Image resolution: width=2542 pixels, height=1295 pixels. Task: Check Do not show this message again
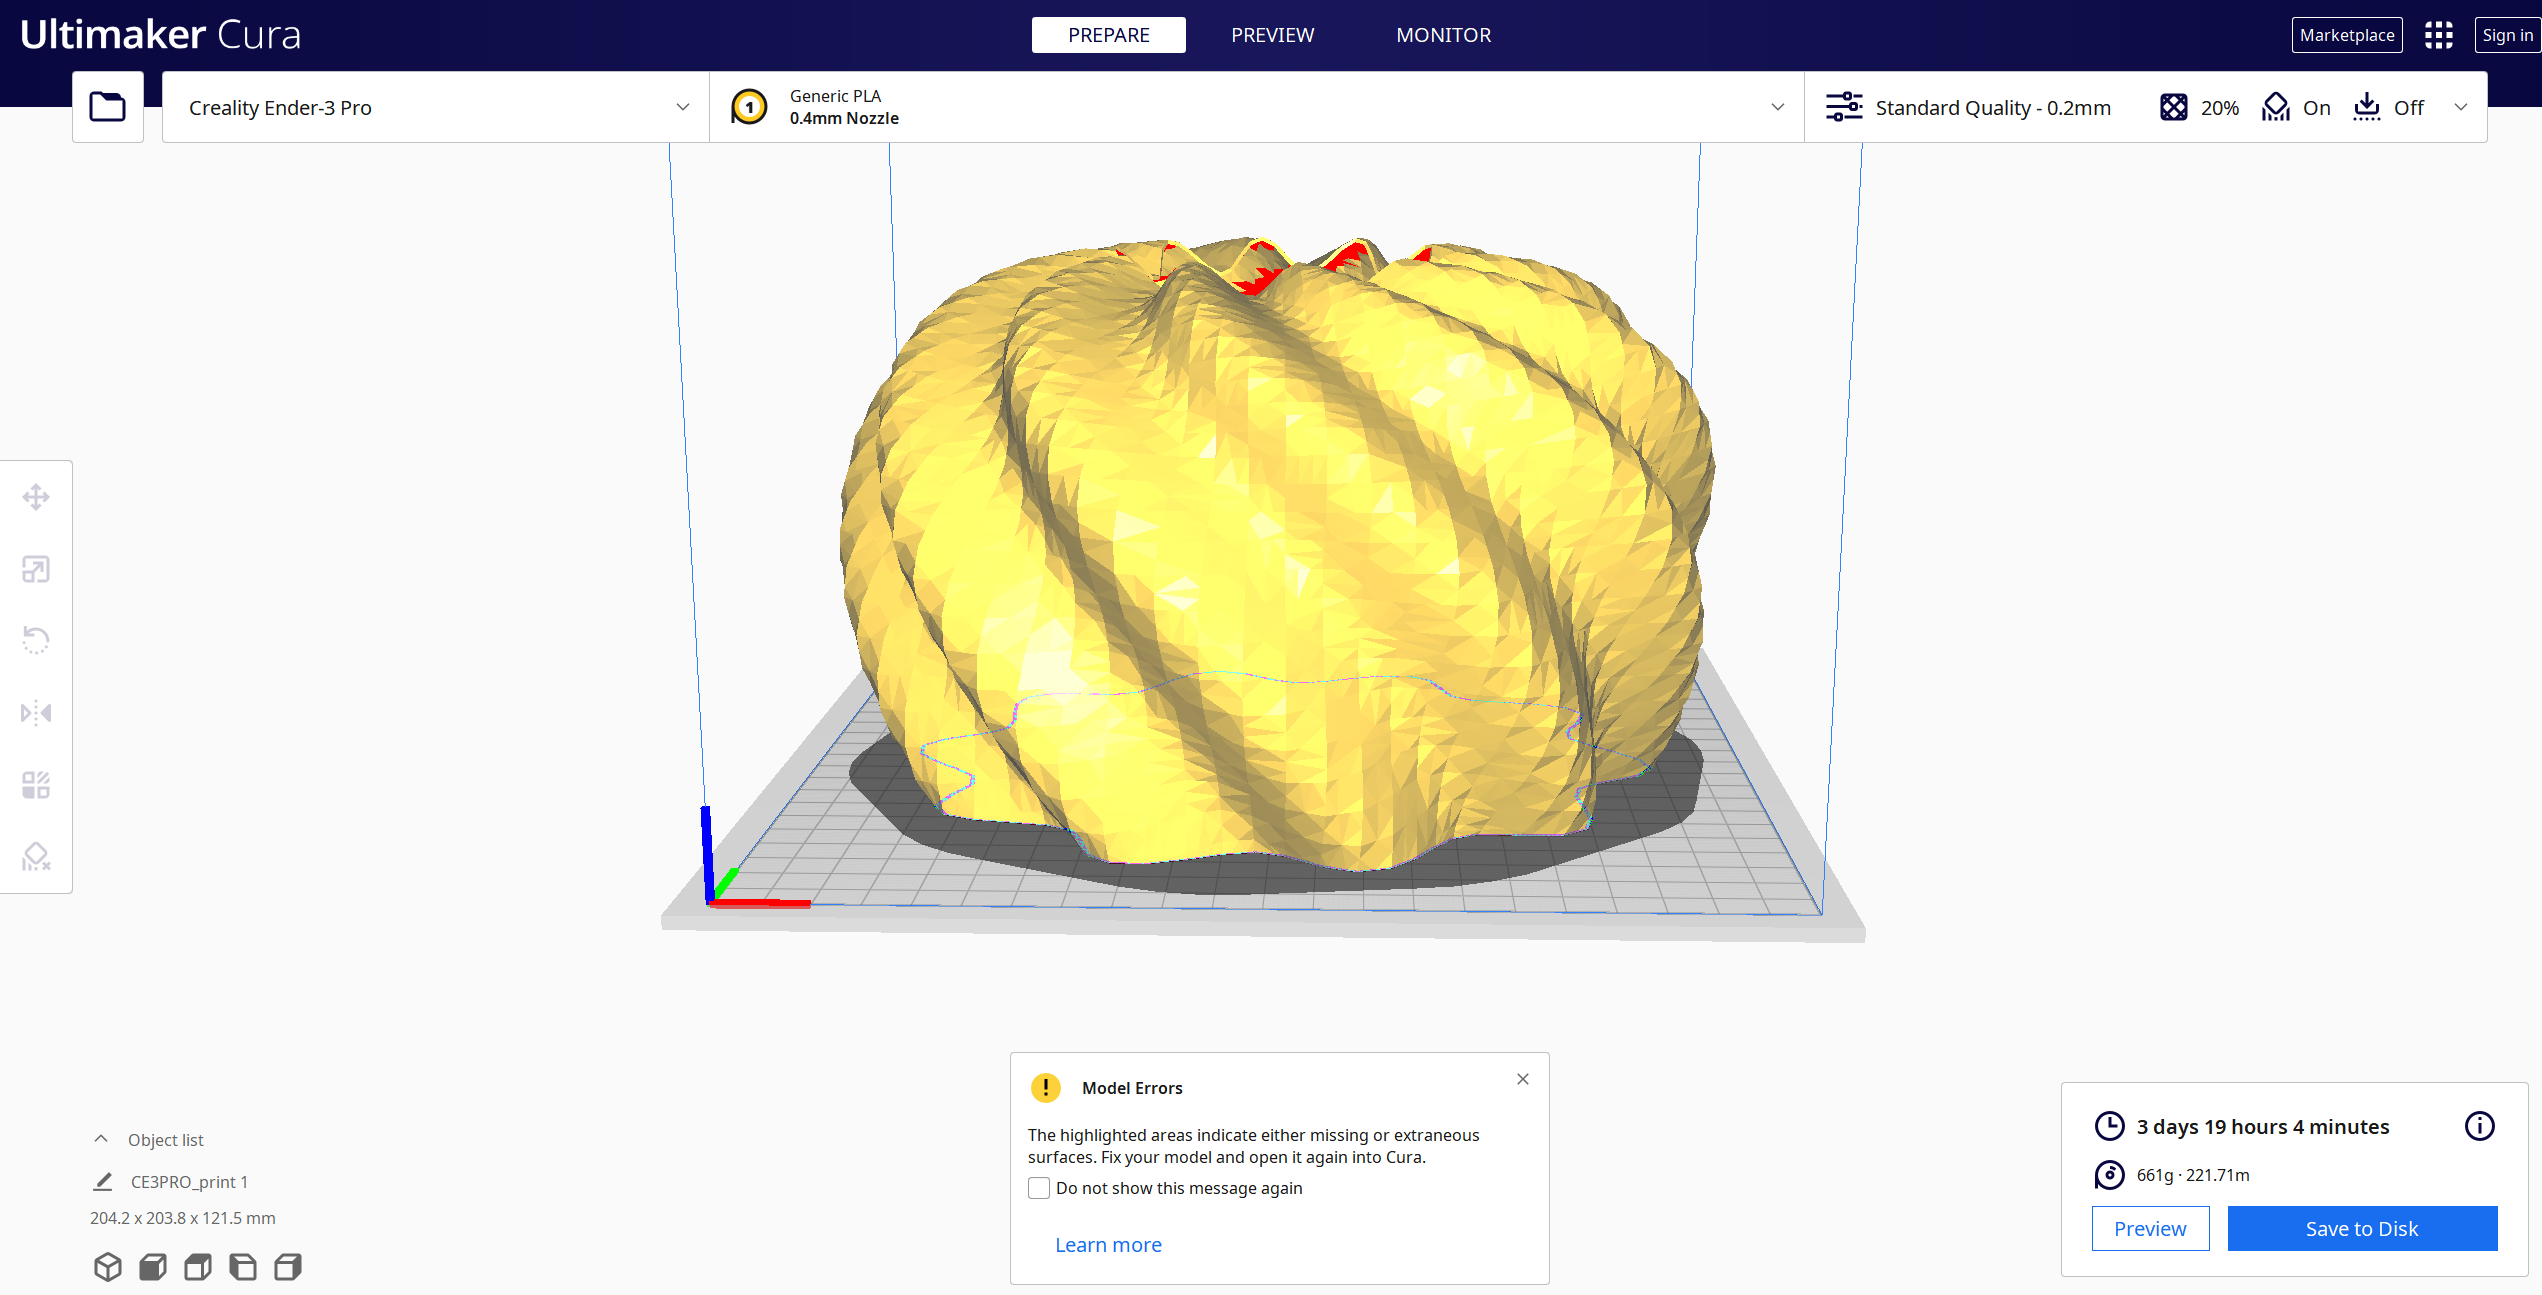tap(1039, 1188)
